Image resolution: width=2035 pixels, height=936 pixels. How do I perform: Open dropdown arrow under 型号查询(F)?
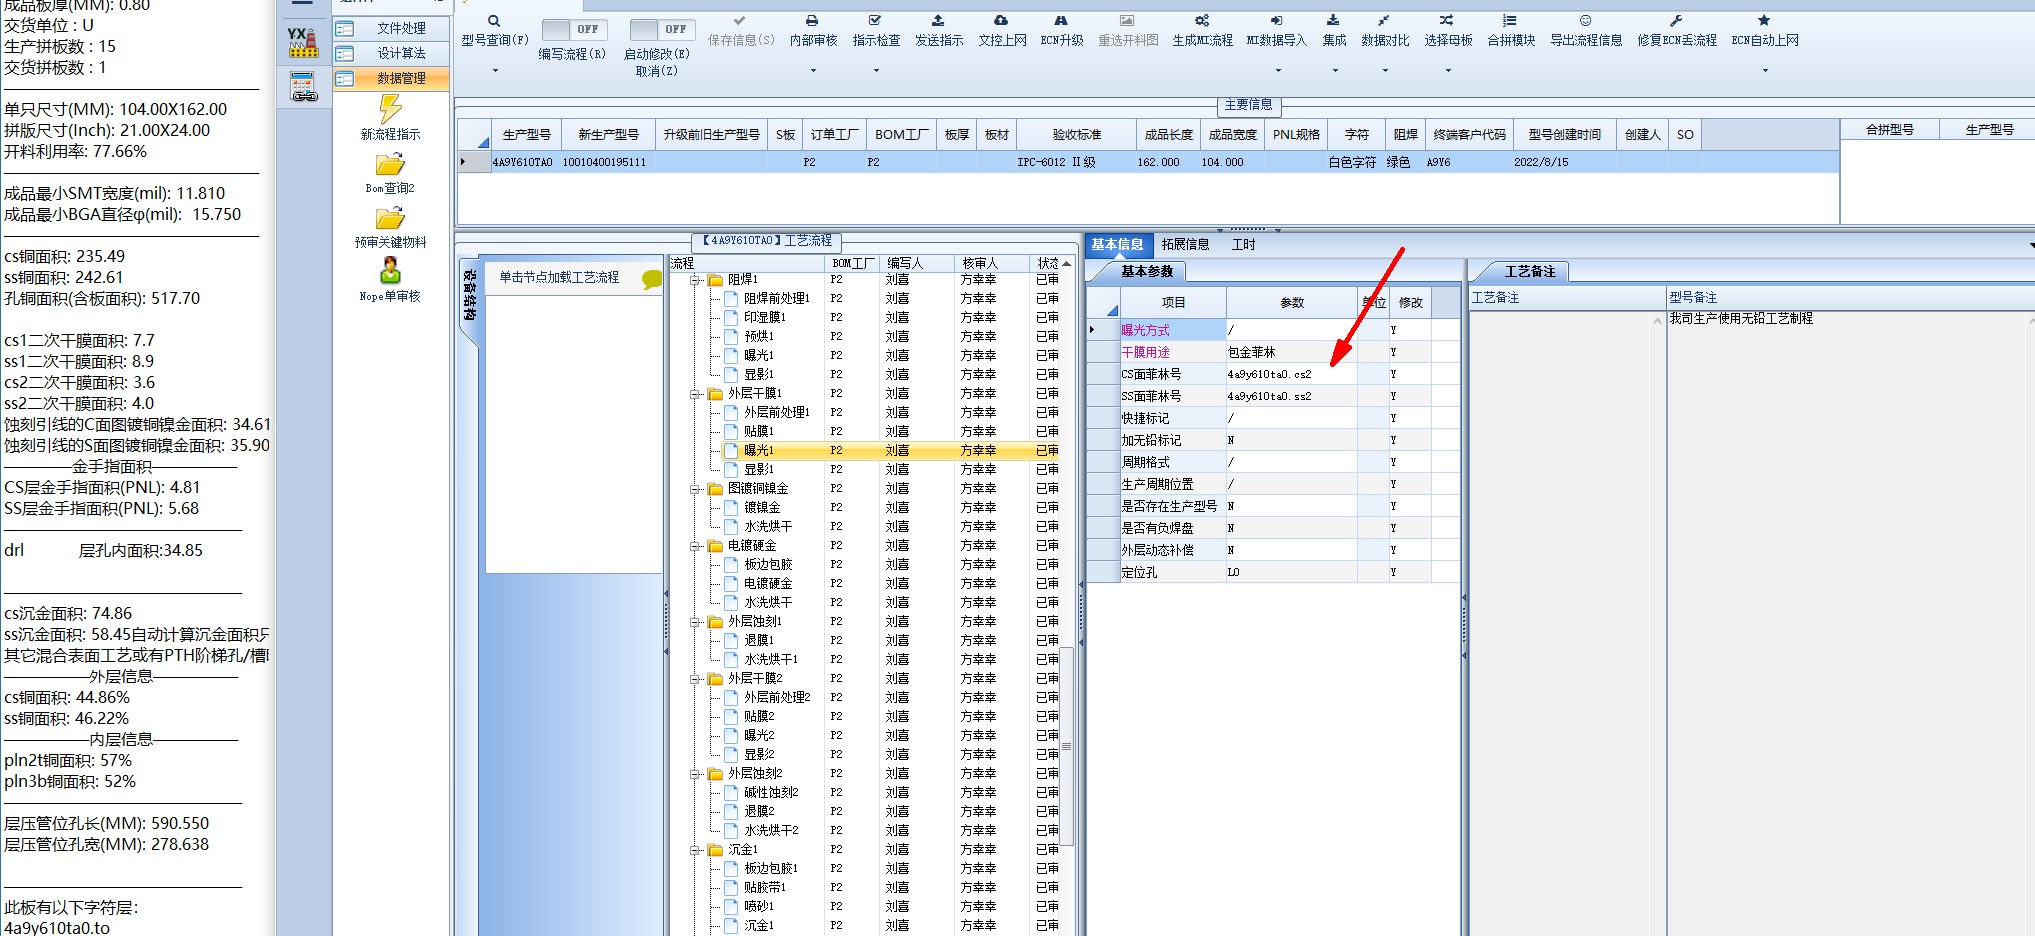point(494,71)
